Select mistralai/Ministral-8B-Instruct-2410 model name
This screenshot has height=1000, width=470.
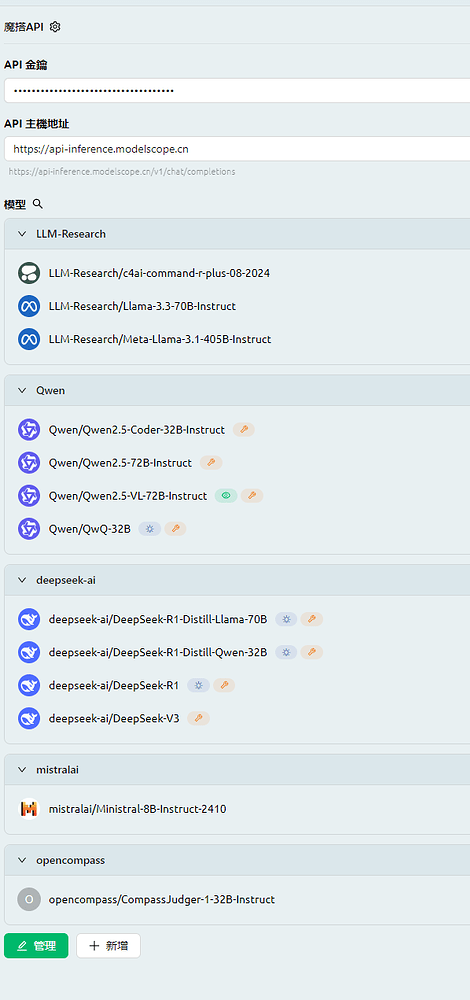point(137,809)
